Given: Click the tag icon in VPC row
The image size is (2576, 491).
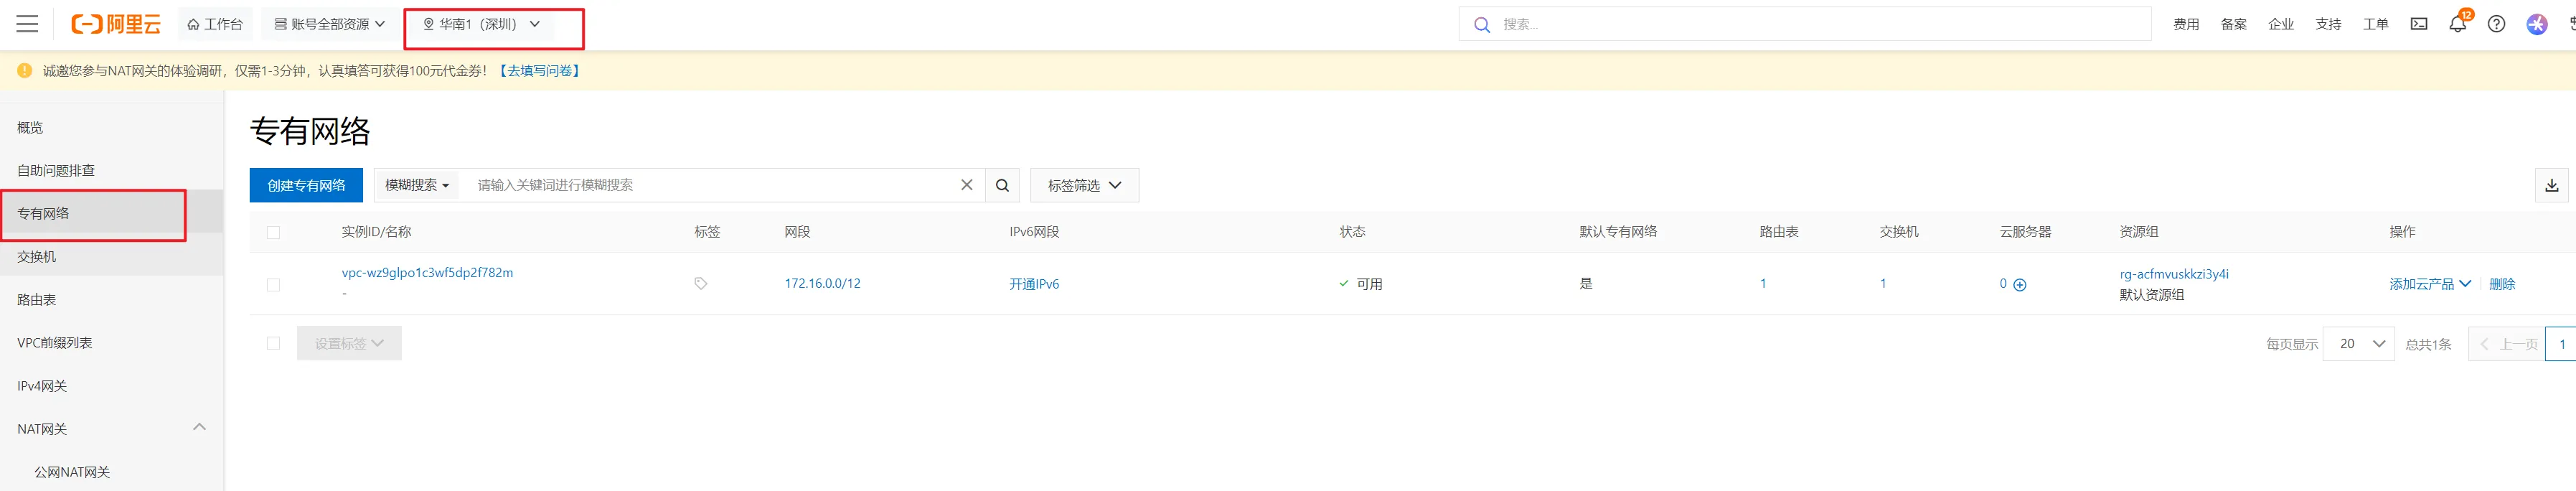Looking at the screenshot, I should (701, 284).
